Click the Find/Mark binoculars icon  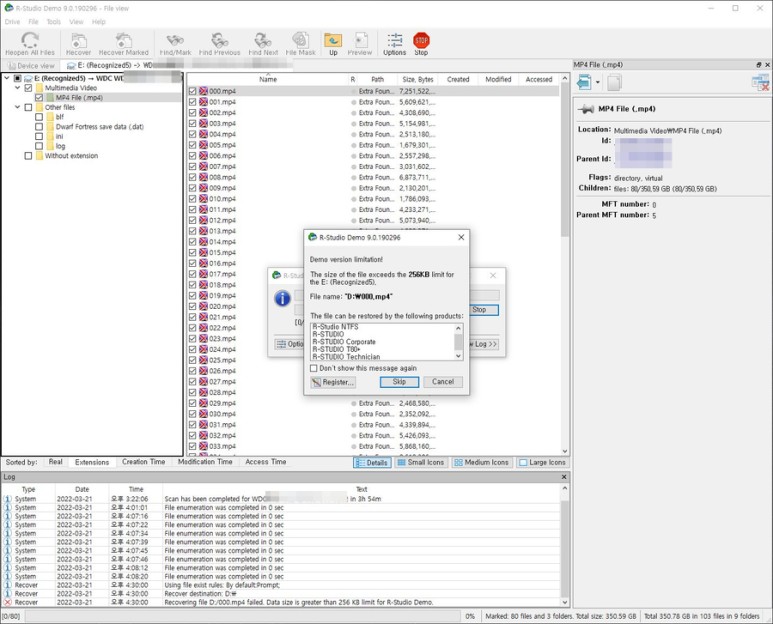[x=175, y=40]
